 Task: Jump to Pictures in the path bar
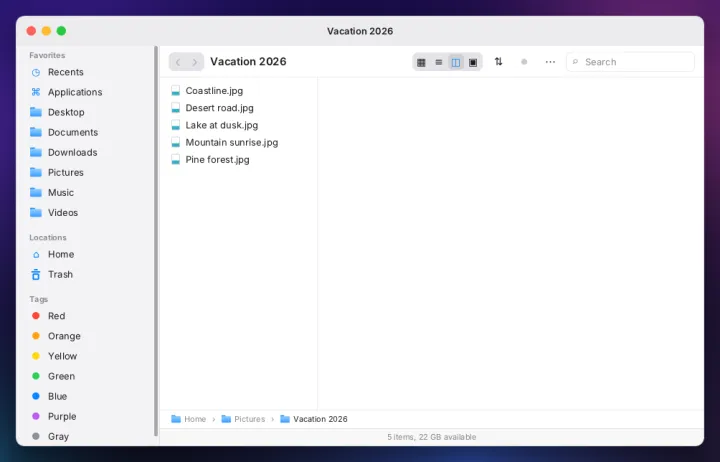click(x=243, y=419)
